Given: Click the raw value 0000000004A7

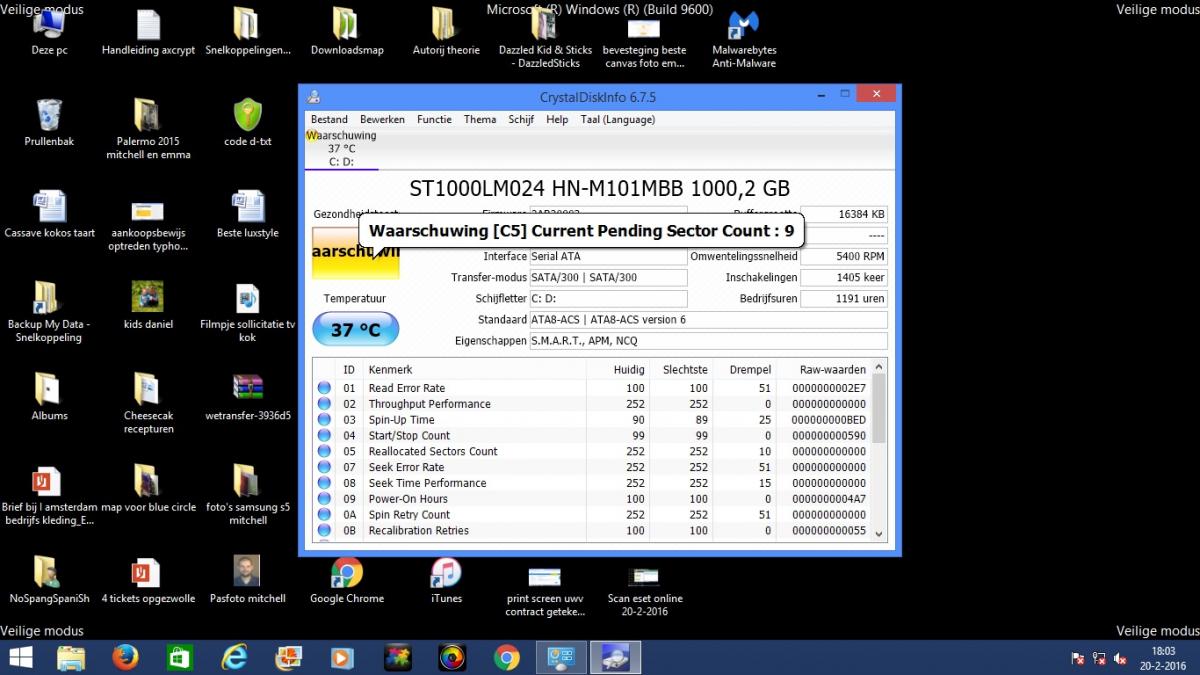Looking at the screenshot, I should [829, 499].
